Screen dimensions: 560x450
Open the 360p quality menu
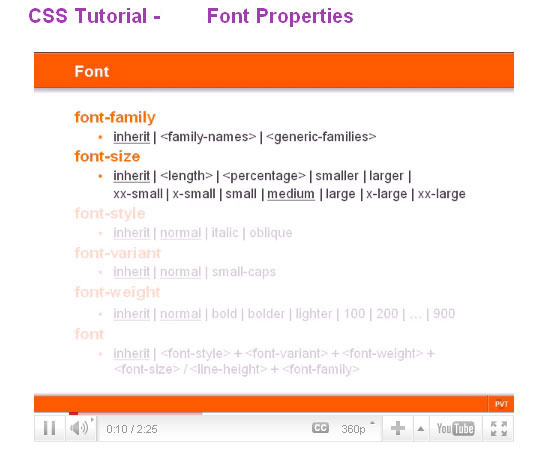[354, 429]
